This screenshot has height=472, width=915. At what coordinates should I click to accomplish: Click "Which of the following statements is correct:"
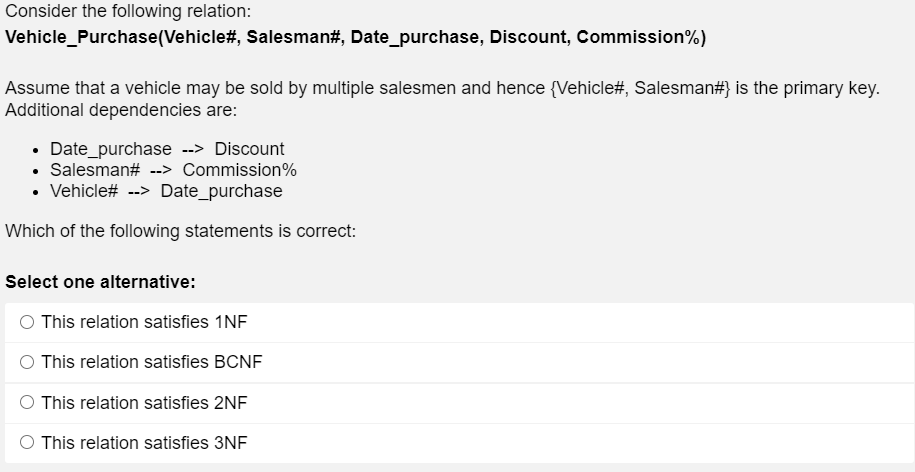[x=180, y=231]
